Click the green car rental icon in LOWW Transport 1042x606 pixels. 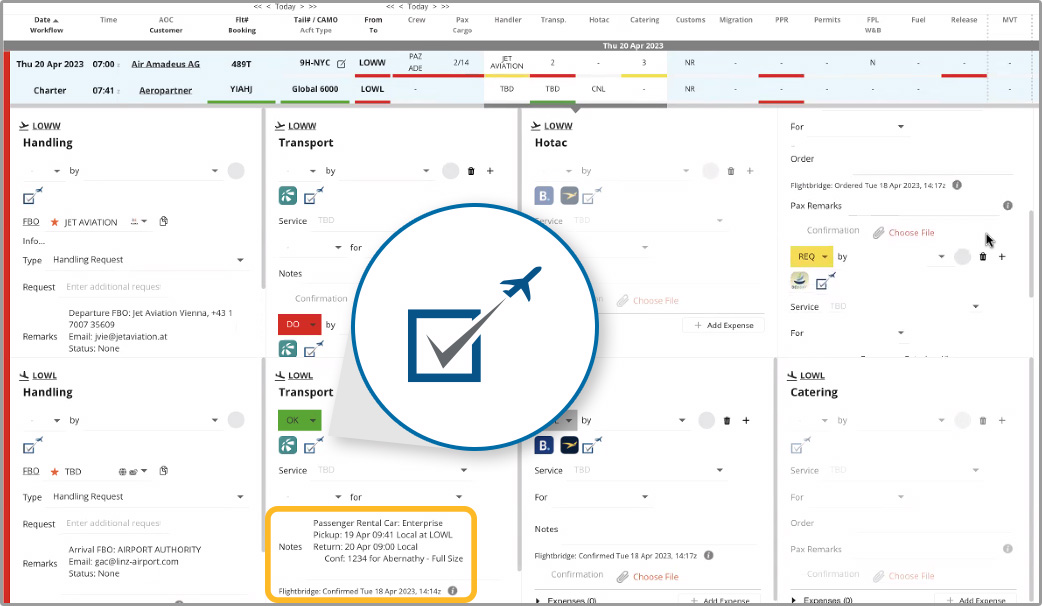[x=288, y=196]
